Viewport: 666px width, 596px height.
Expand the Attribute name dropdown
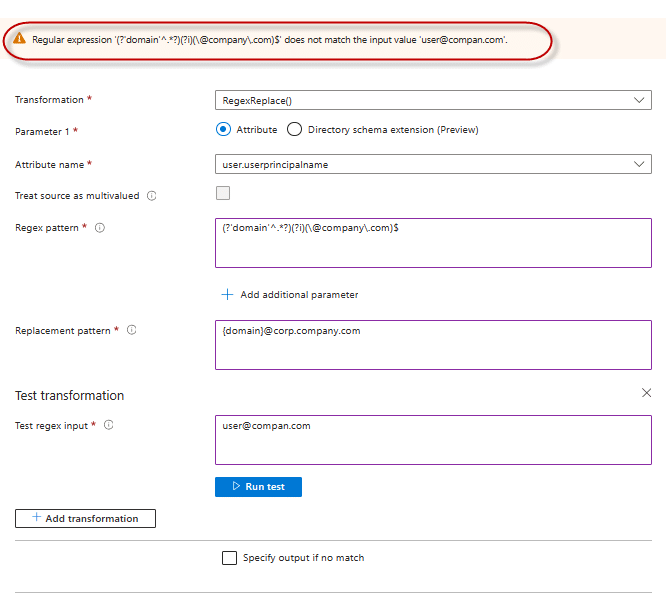432,164
